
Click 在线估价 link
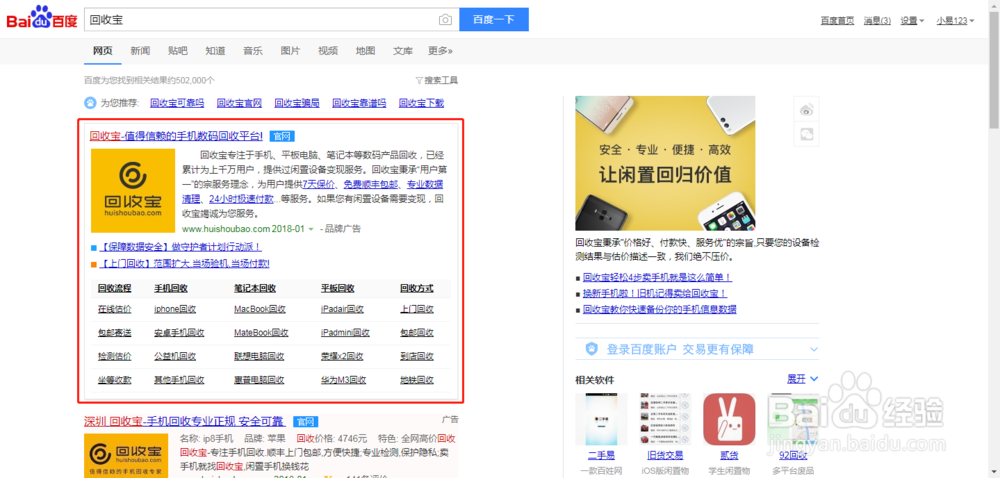(x=115, y=309)
